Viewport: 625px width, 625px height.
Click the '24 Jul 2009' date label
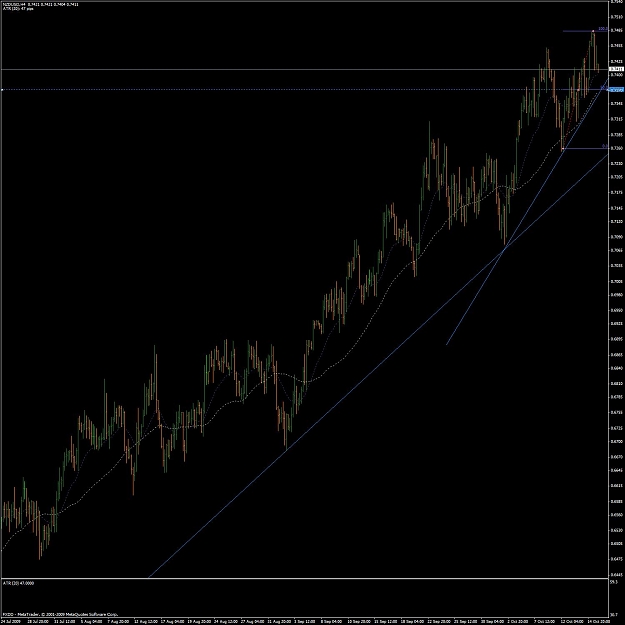tap(10, 621)
